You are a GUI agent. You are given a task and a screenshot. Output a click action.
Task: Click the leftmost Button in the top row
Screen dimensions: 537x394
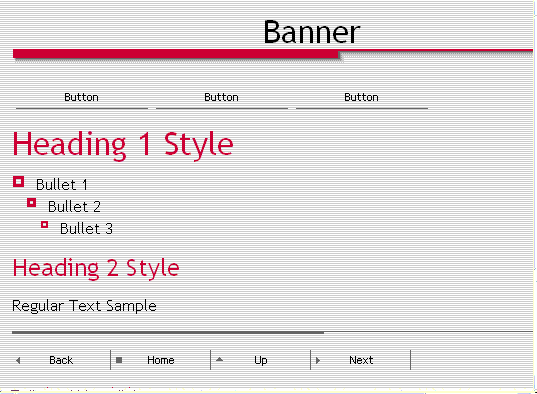[82, 97]
